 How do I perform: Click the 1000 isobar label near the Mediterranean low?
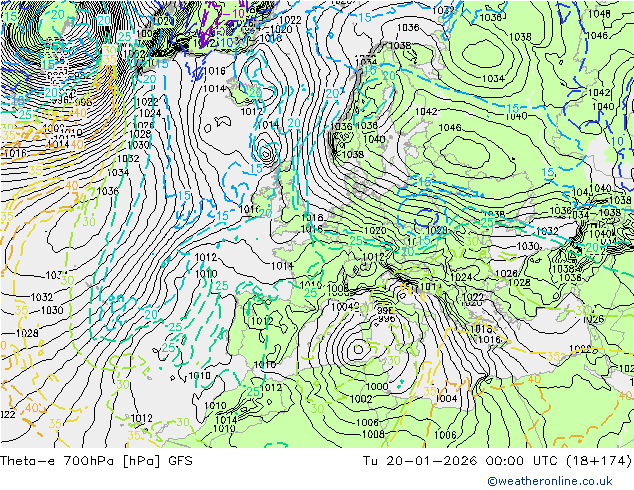pos(377,387)
